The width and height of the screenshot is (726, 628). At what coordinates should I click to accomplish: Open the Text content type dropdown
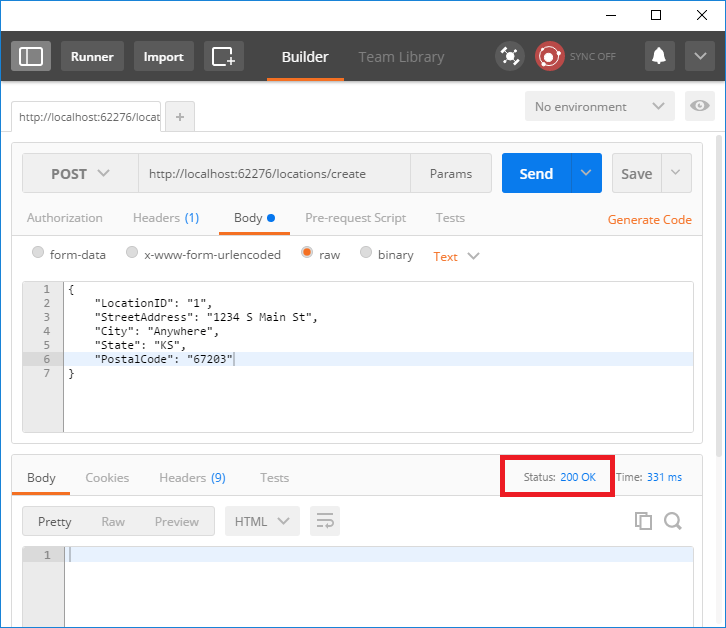click(x=456, y=257)
